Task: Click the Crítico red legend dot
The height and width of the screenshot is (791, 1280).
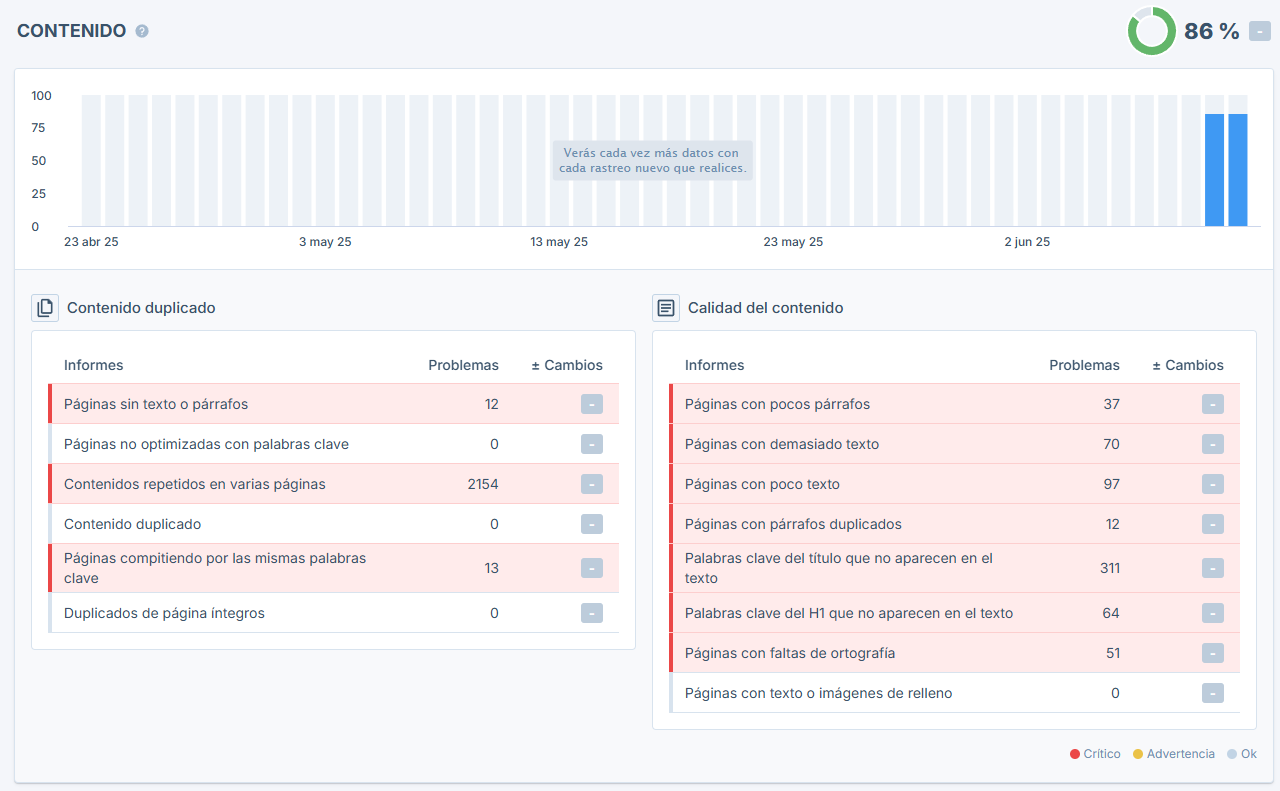Action: click(1075, 754)
